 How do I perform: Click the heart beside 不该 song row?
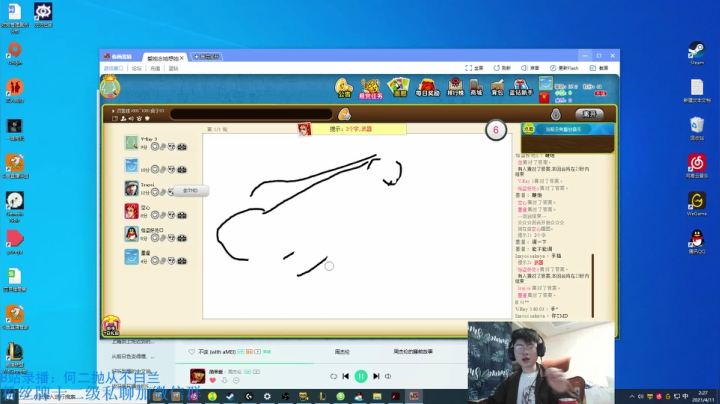click(191, 352)
